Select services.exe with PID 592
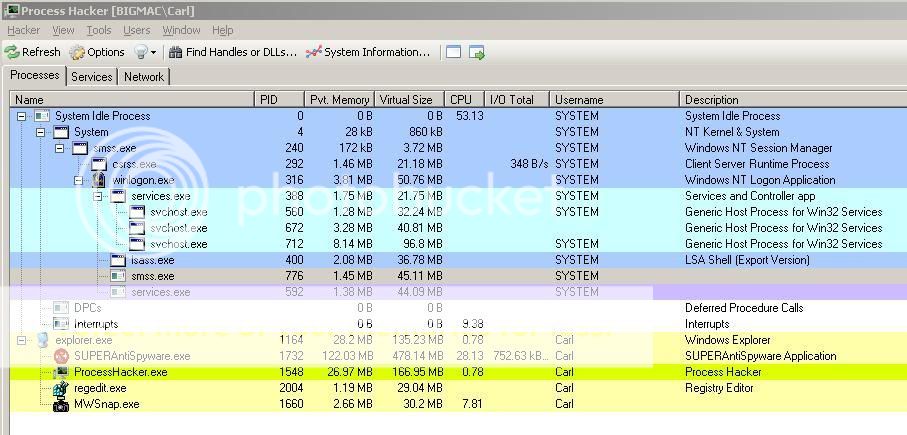Image resolution: width=907 pixels, height=435 pixels. [458, 292]
